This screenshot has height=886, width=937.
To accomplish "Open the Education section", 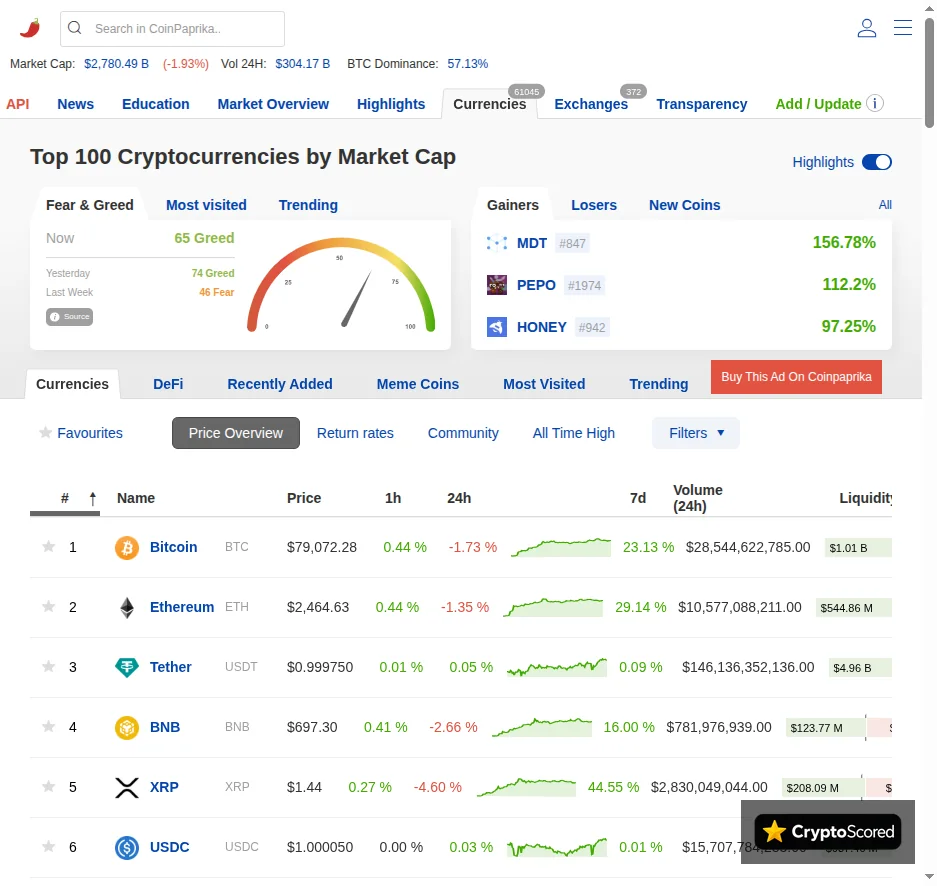I will pos(155,104).
